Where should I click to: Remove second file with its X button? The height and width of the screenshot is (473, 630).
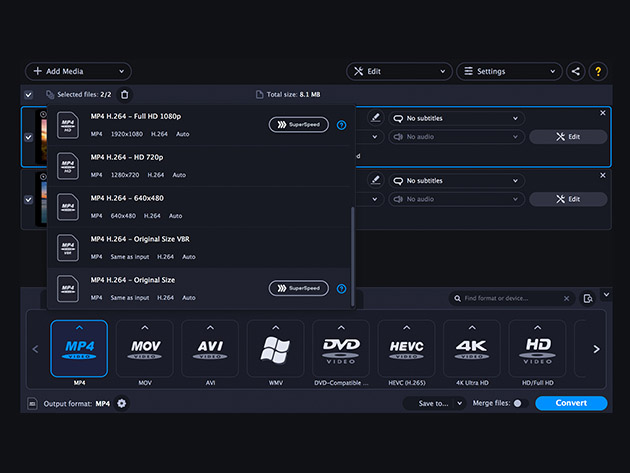pos(603,175)
